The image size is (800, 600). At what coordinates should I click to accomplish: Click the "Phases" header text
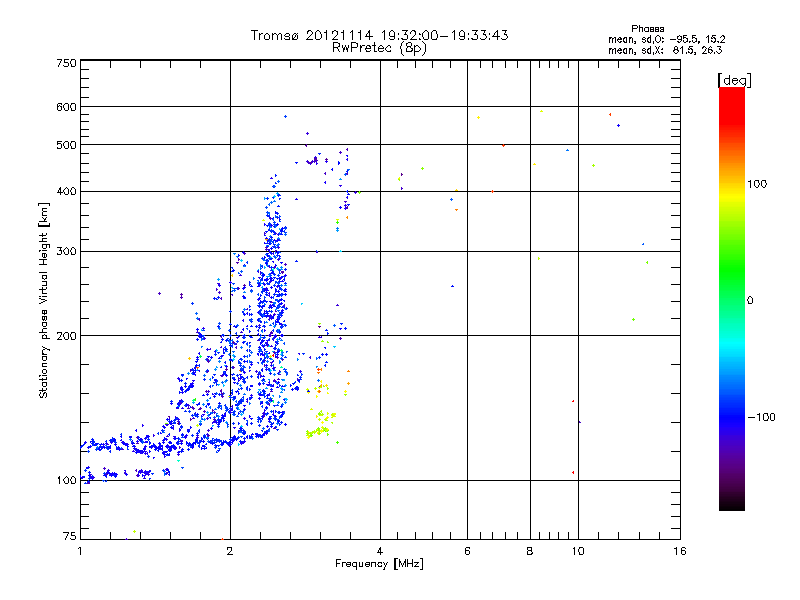(x=647, y=29)
